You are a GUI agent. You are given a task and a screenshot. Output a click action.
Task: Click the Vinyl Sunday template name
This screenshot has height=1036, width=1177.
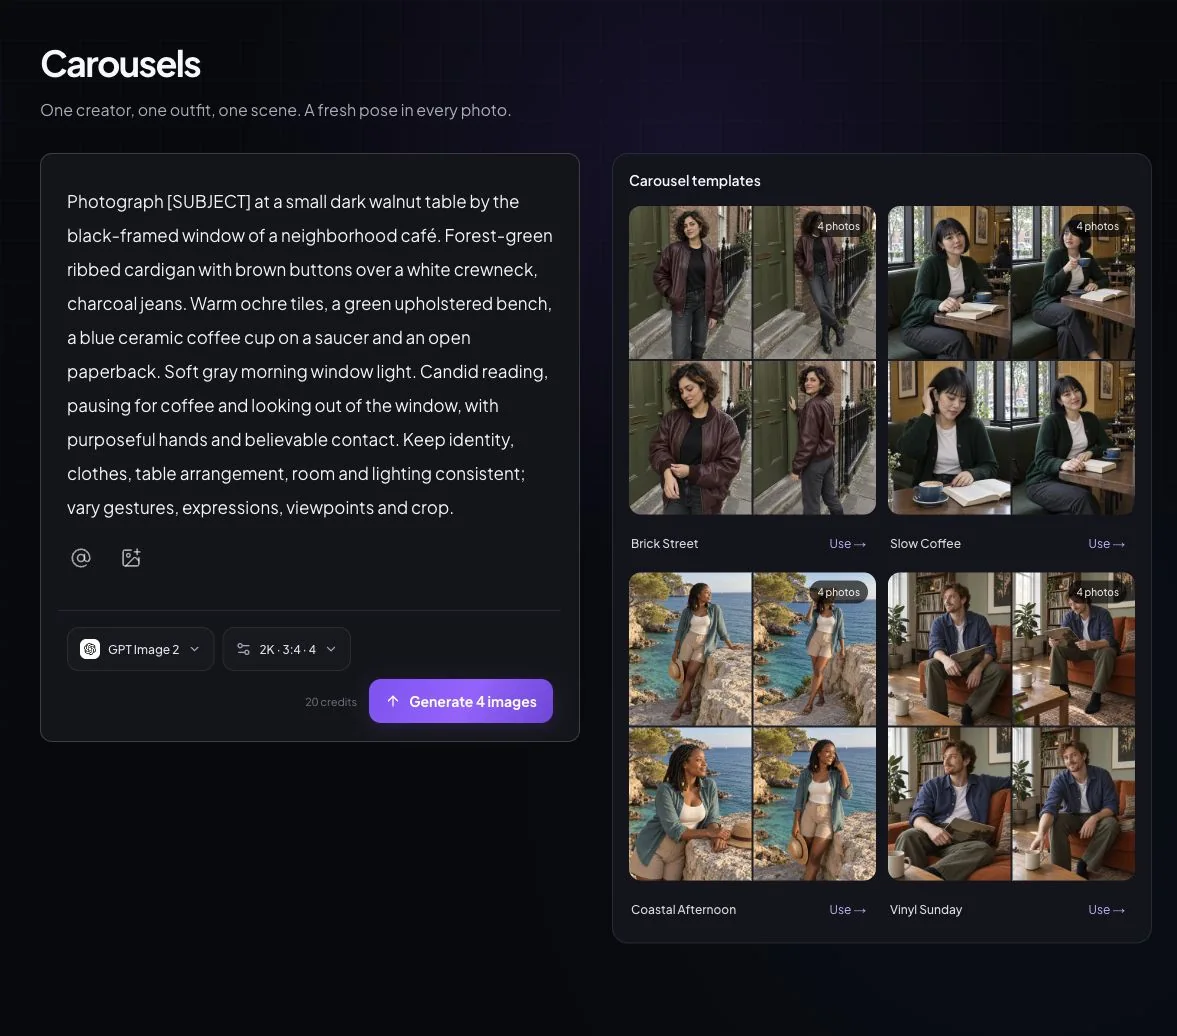(926, 910)
